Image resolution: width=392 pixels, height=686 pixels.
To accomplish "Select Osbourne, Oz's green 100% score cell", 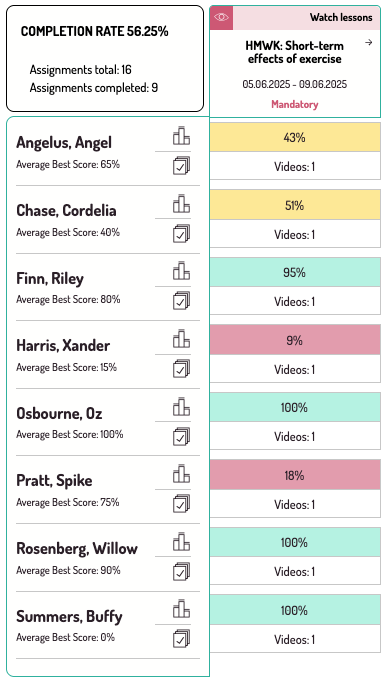I will coord(295,407).
